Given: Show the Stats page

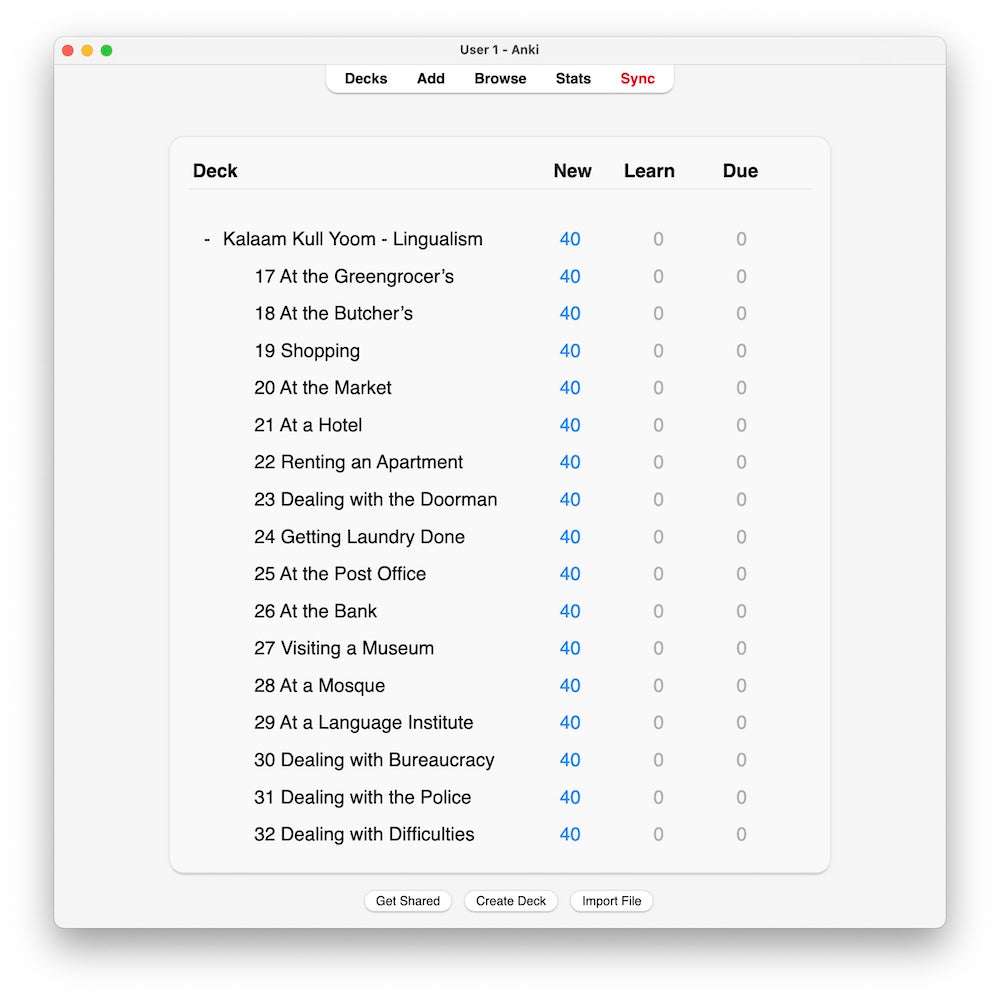Looking at the screenshot, I should pos(573,79).
